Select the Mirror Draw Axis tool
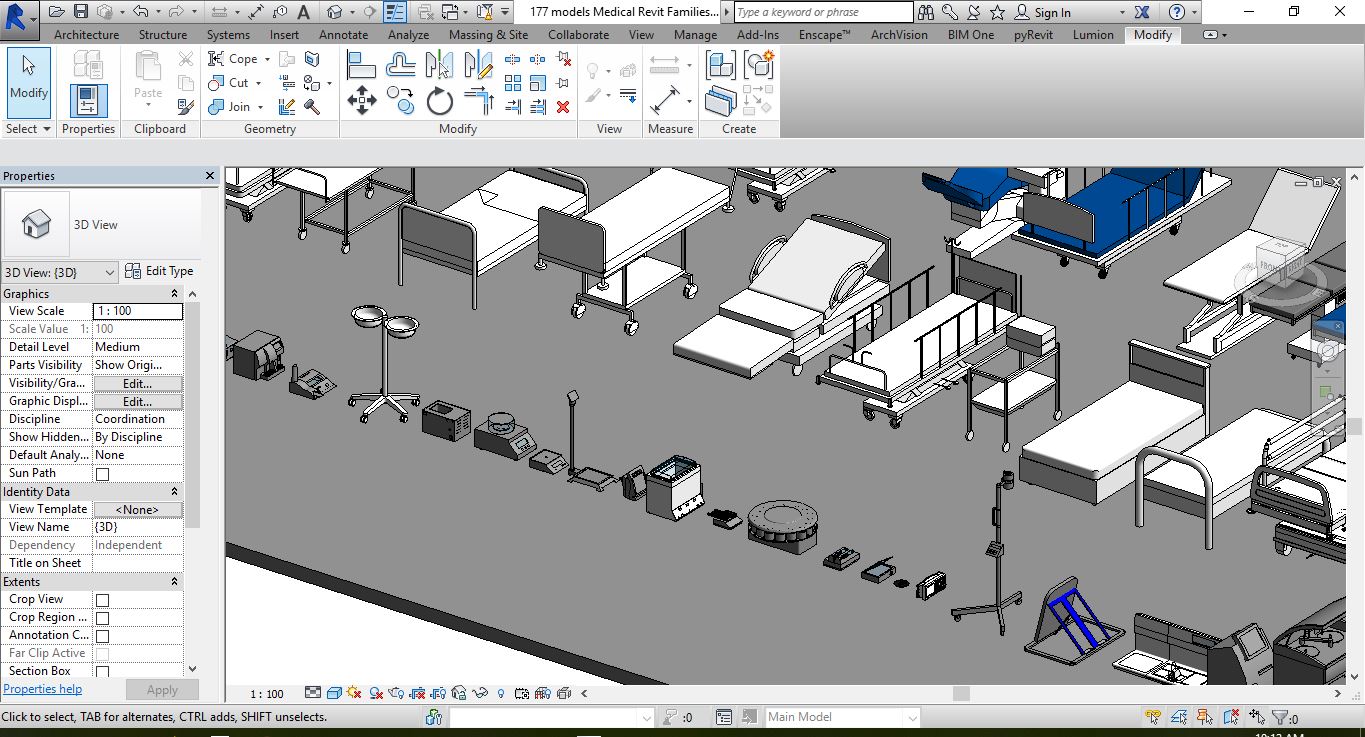 pos(479,65)
